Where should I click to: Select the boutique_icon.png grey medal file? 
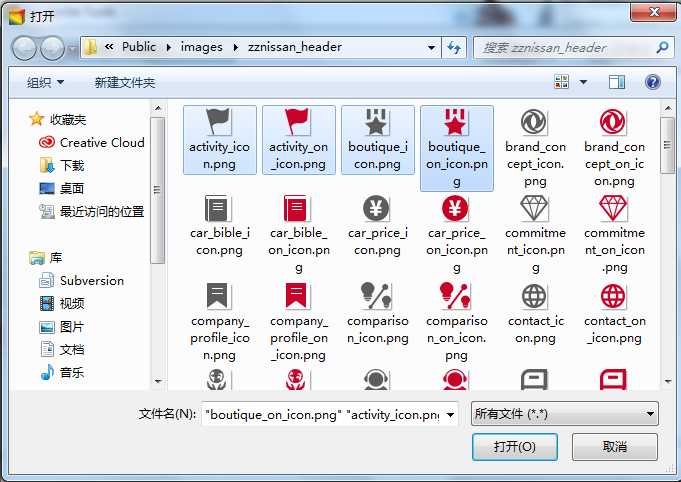coord(377,140)
